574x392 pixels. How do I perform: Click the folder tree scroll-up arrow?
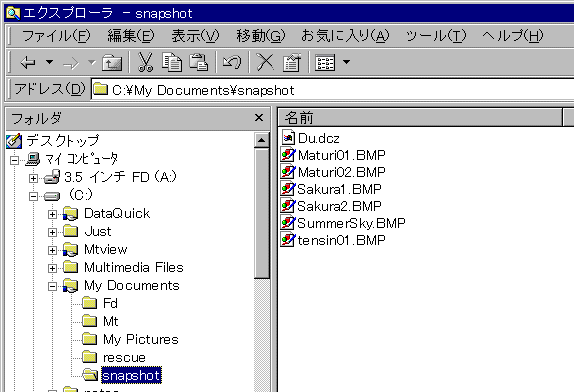tap(261, 140)
